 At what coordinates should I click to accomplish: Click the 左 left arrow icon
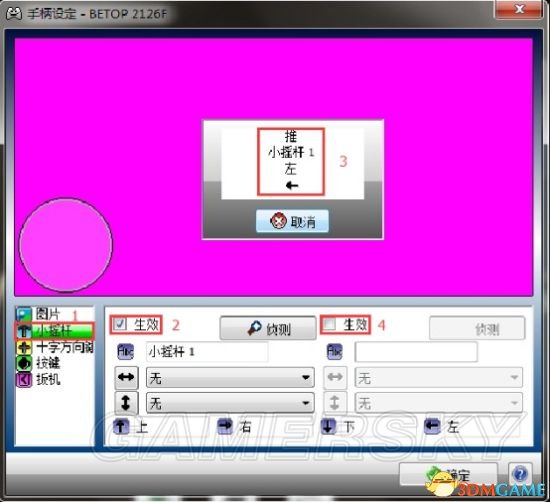432,426
